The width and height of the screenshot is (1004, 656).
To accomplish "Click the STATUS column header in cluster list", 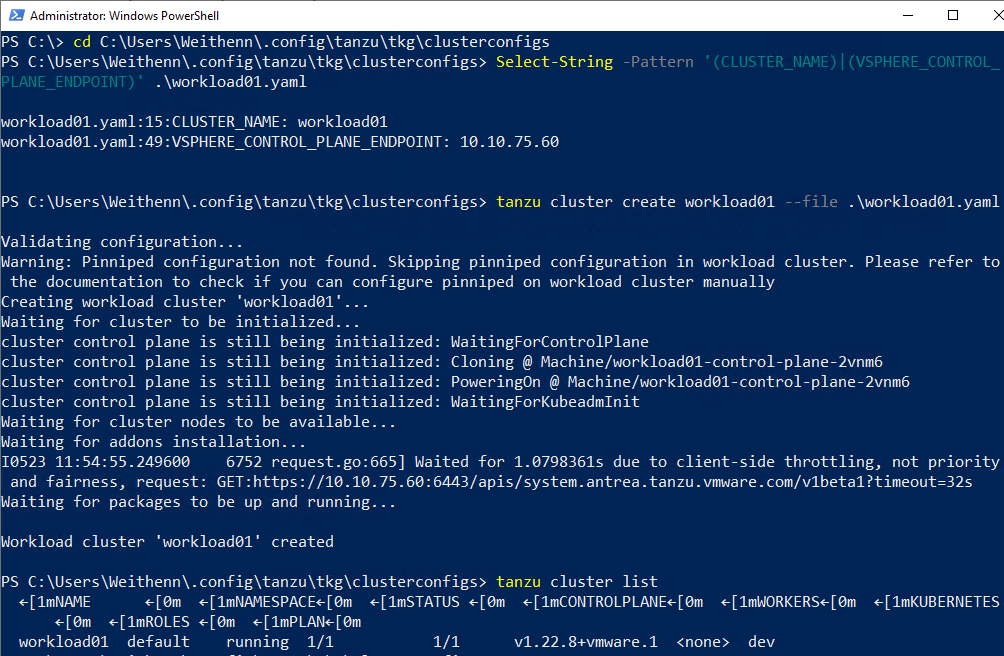I will point(432,602).
